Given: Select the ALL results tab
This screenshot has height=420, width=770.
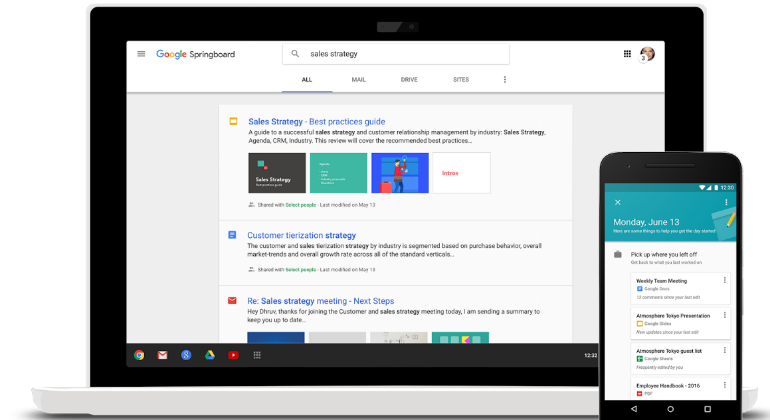Looking at the screenshot, I should [x=307, y=80].
